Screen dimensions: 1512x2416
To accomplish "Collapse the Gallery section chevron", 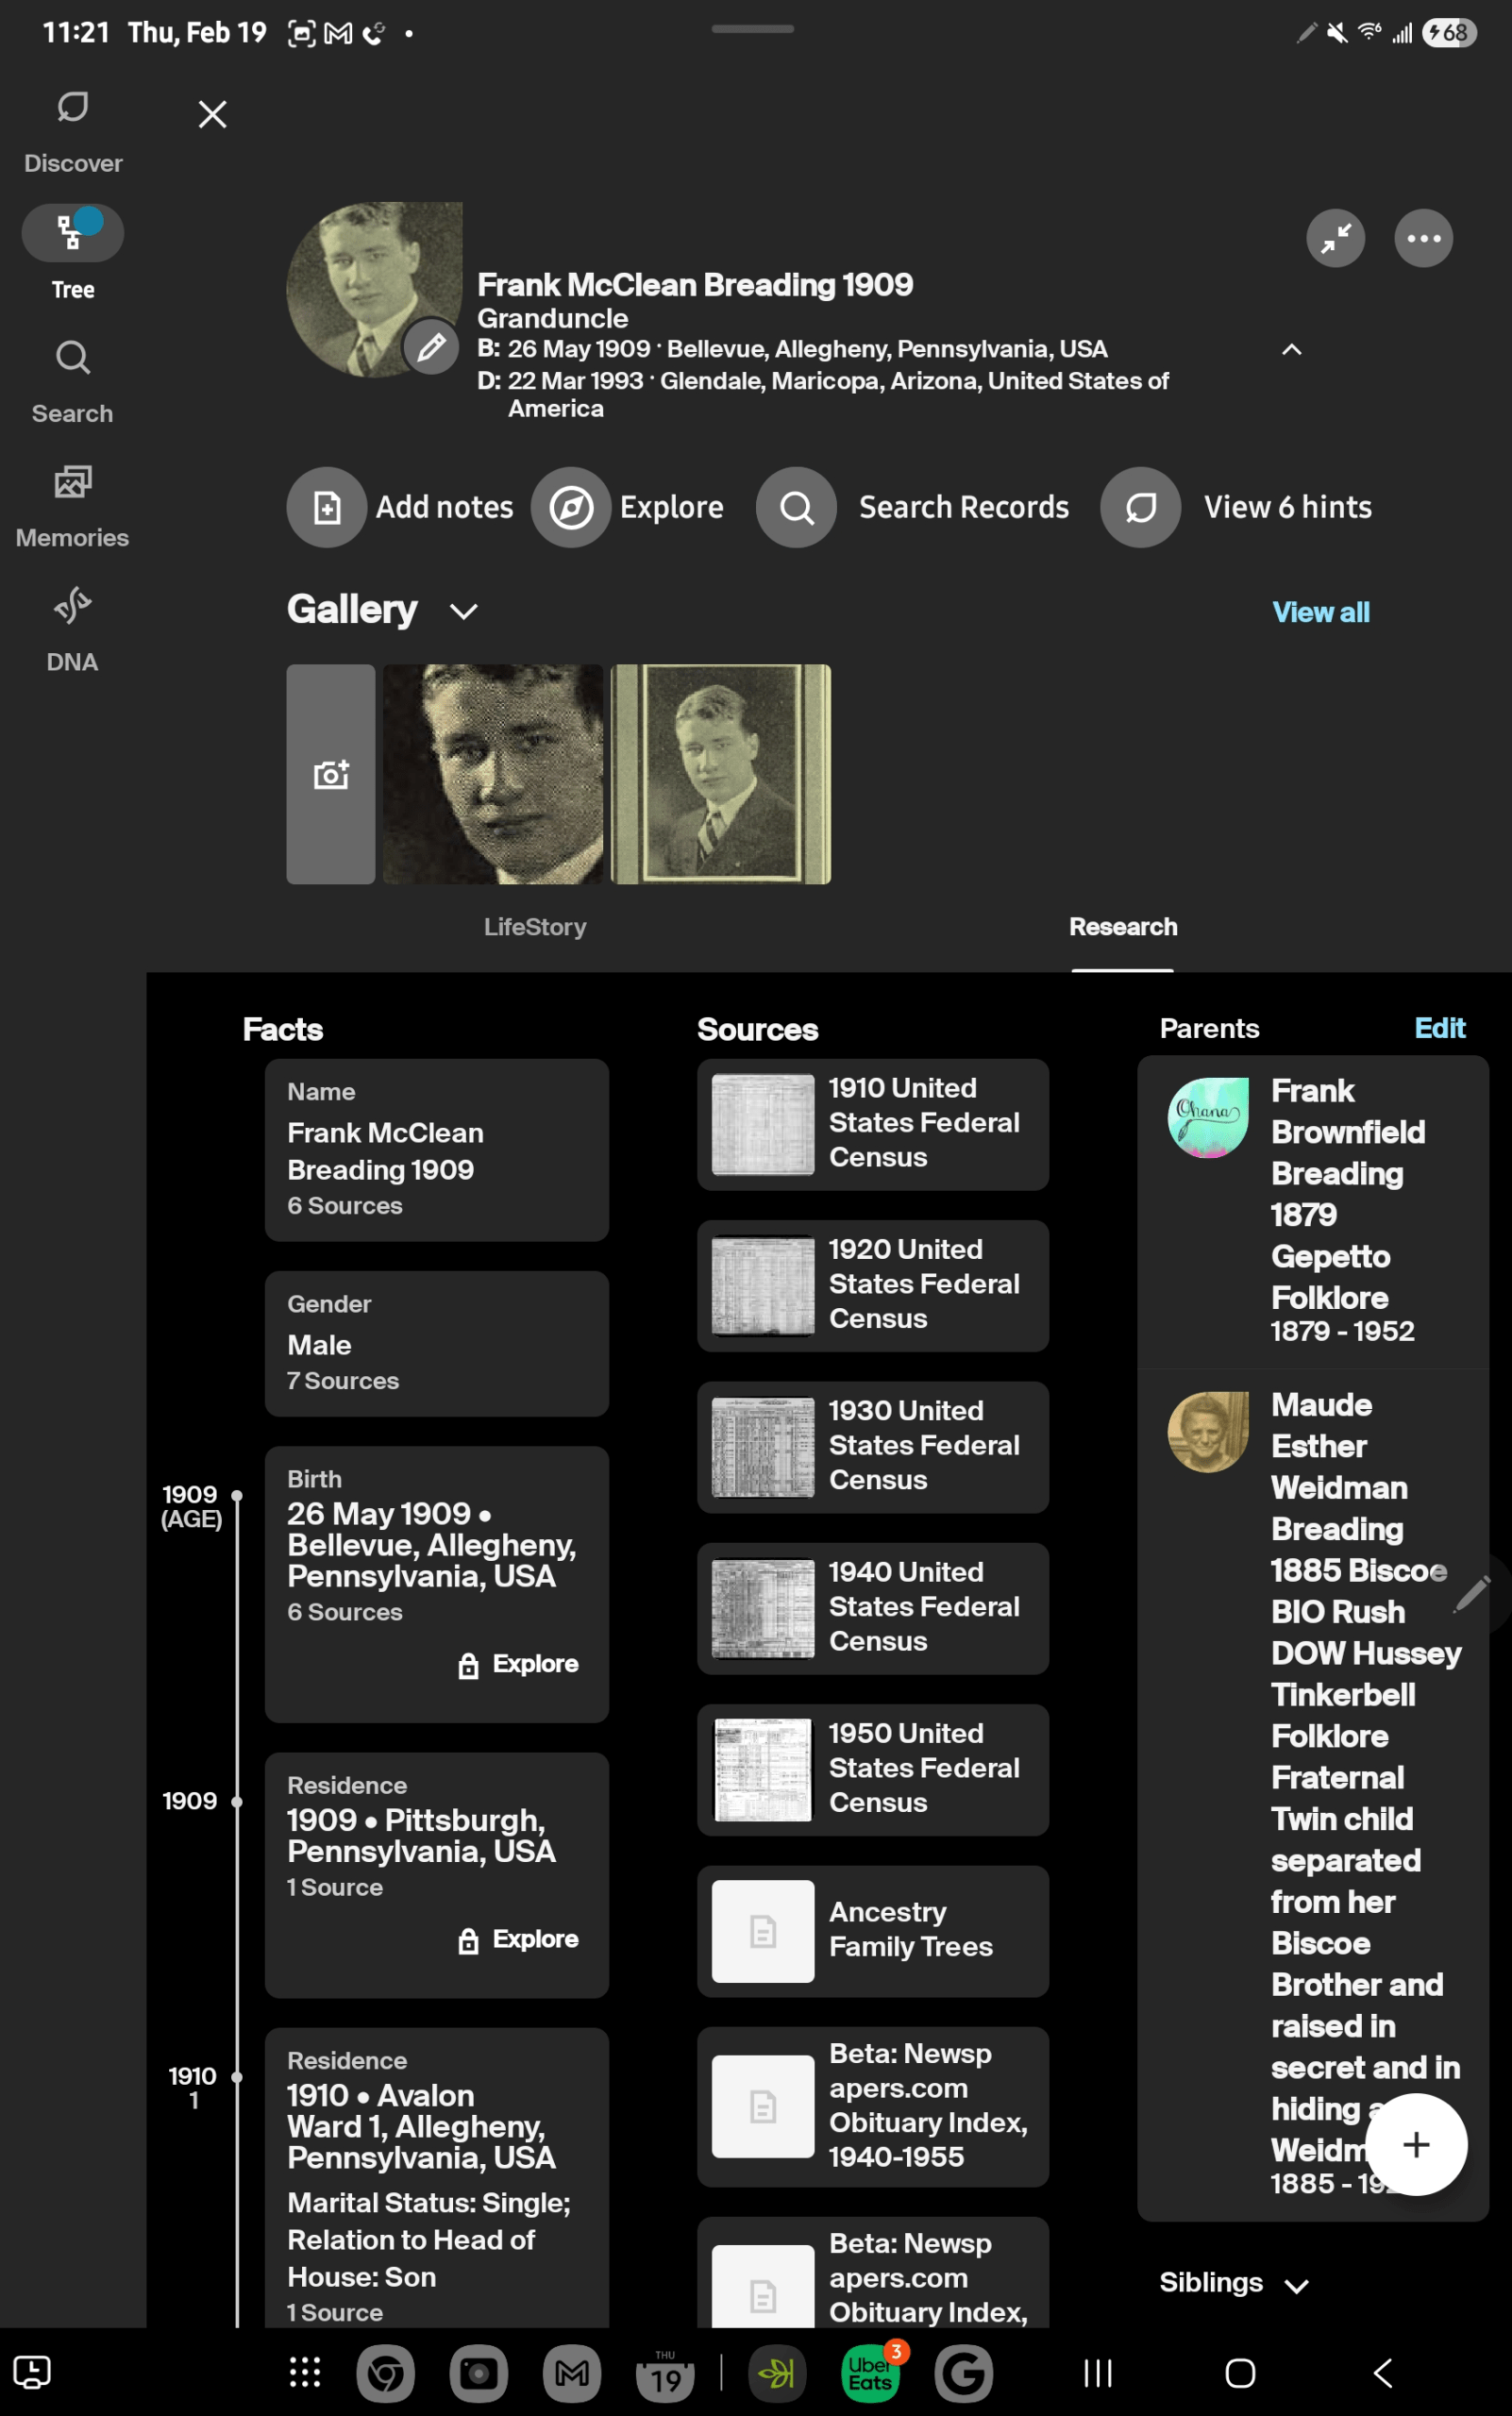I will [463, 610].
